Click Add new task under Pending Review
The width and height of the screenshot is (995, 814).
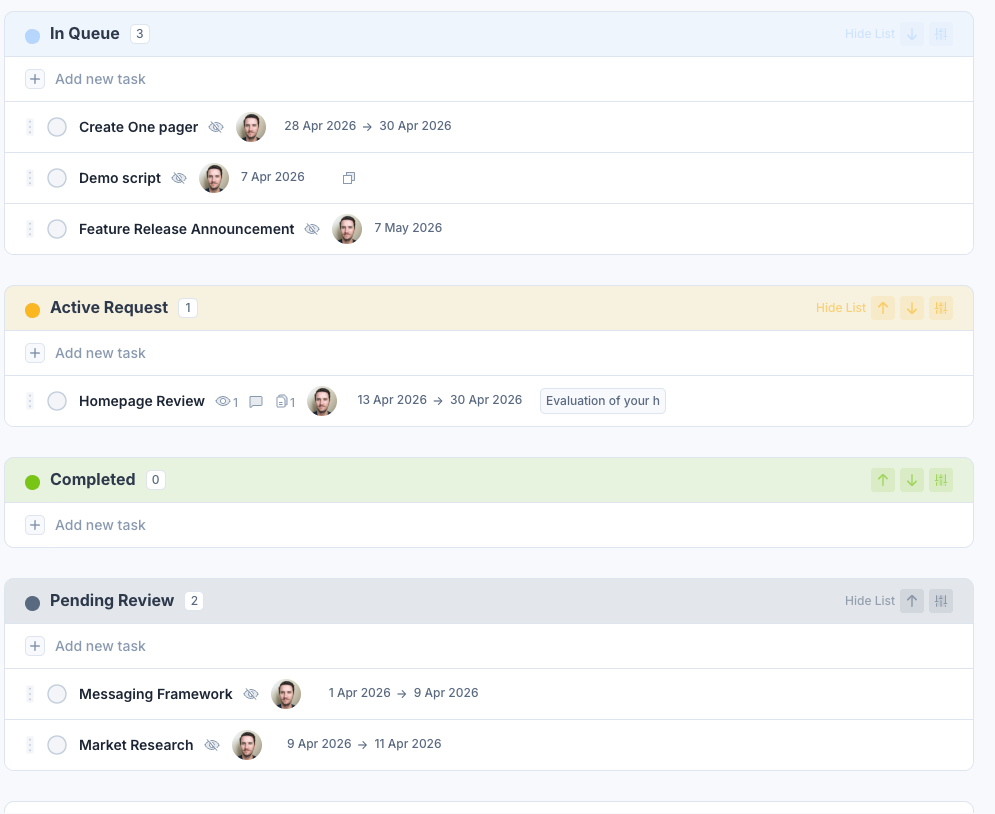pos(100,646)
